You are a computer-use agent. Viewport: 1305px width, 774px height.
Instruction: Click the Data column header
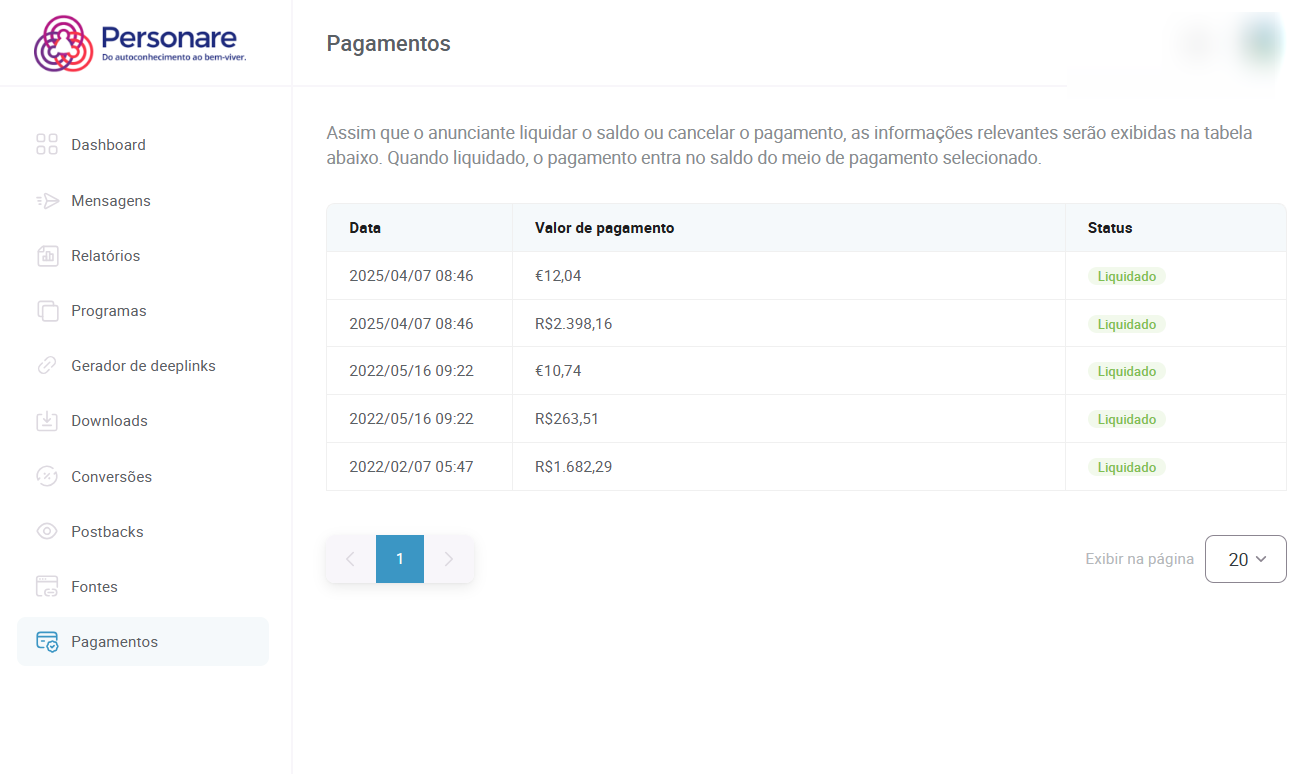[x=365, y=228]
